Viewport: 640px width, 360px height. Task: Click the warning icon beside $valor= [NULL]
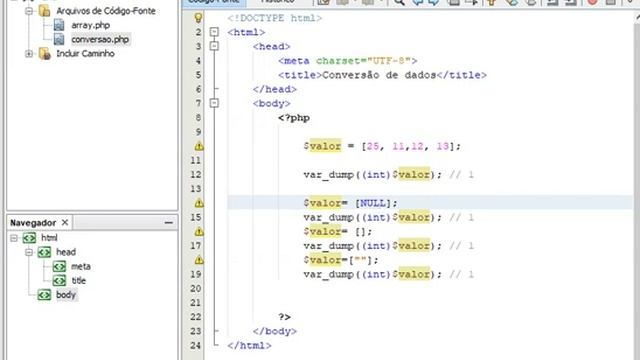[x=199, y=203]
